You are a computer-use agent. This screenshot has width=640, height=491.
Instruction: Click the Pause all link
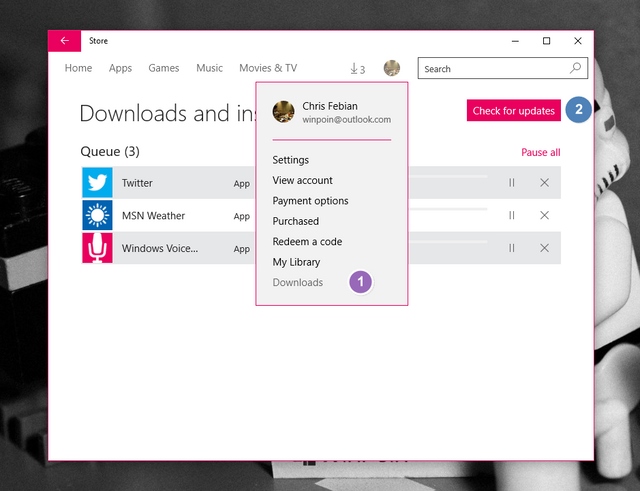click(540, 152)
